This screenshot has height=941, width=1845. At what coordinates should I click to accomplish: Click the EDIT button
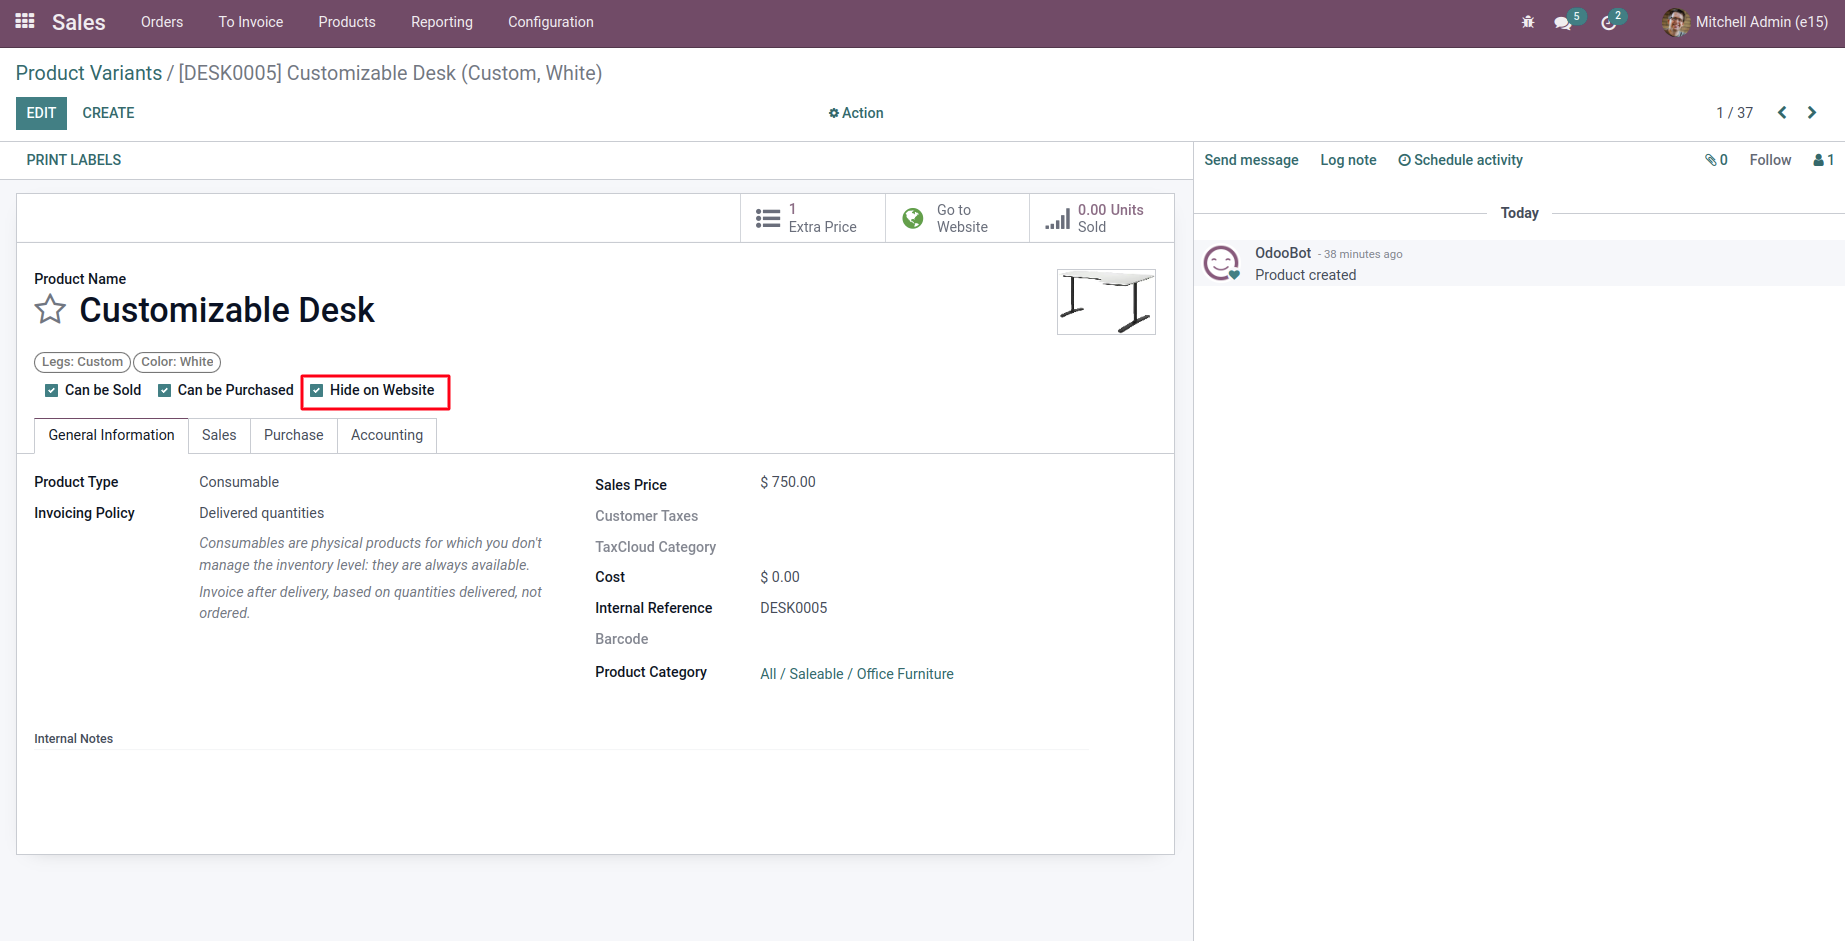click(41, 113)
